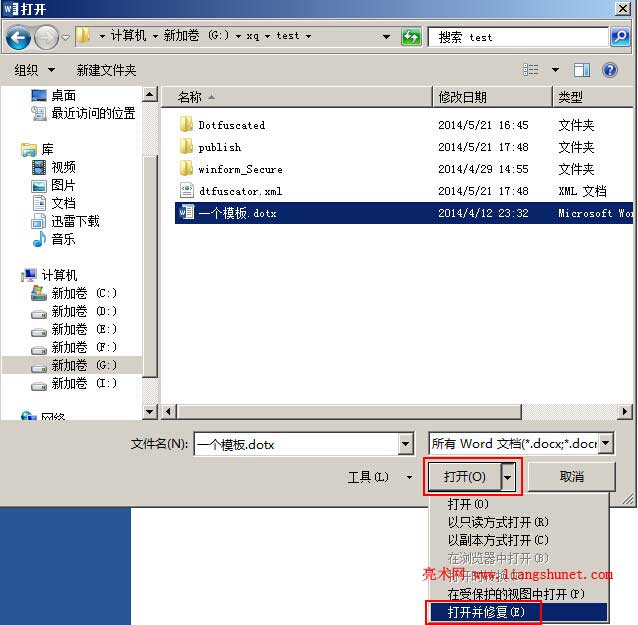Click 新加卷 (G:) breadcrumb segment
Viewport: 638px width, 625px height.
pyautogui.click(x=196, y=36)
